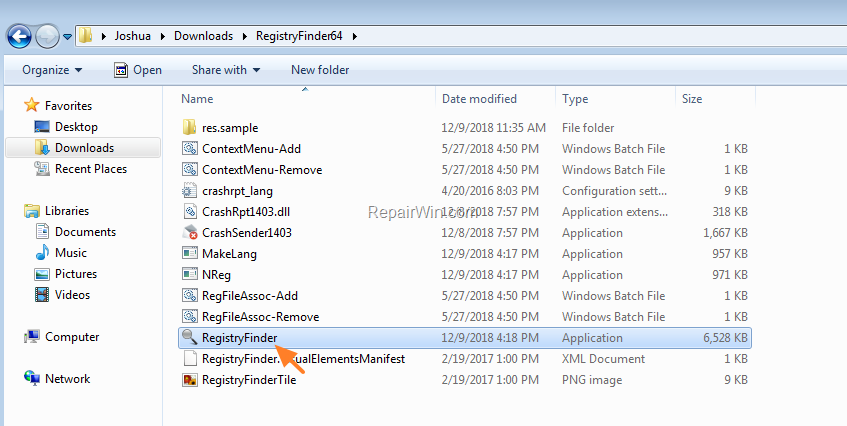Image resolution: width=847 pixels, height=426 pixels.
Task: Expand the arrow after RegistryFinder64 breadcrumb
Action: 355,36
